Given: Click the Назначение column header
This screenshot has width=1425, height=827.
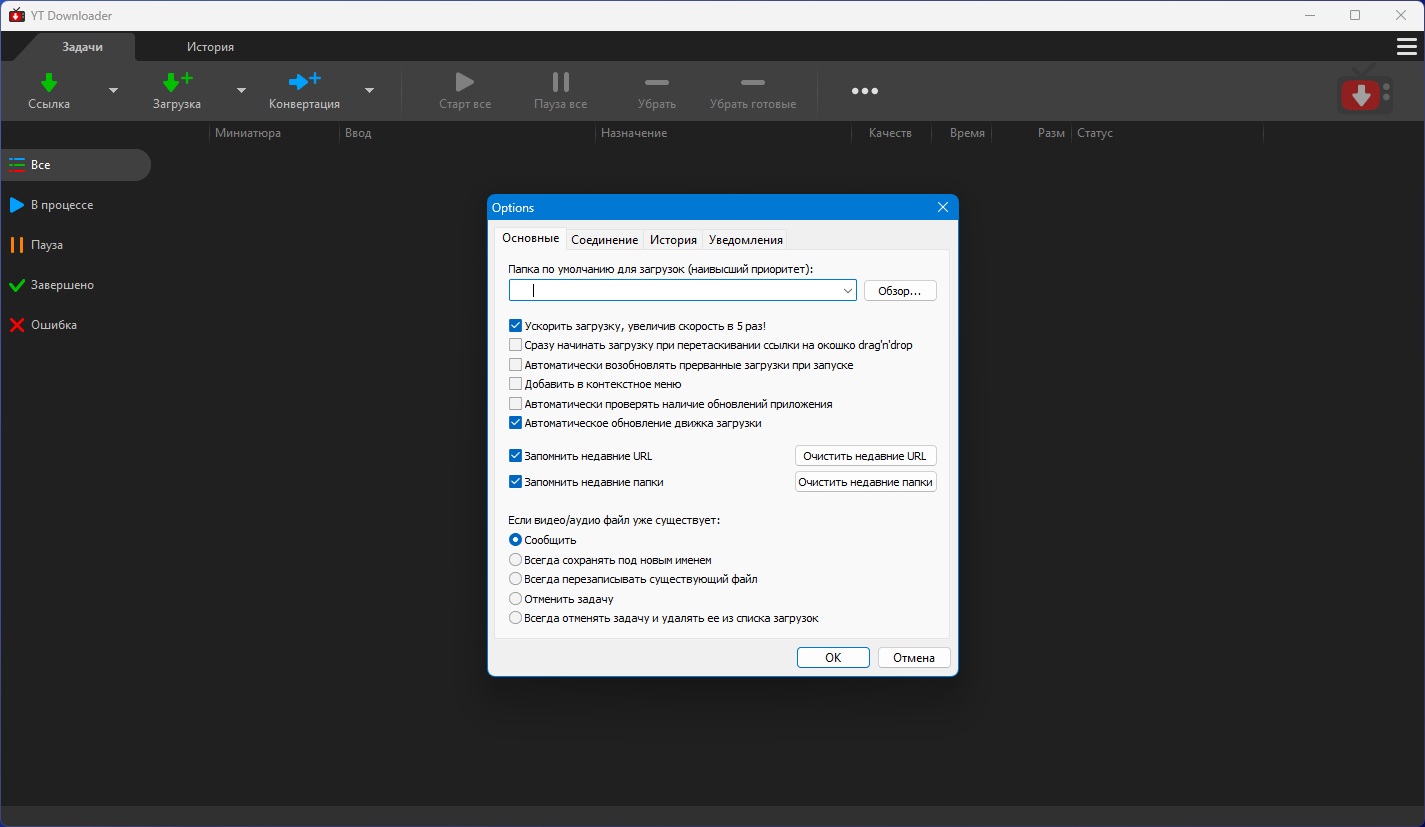Looking at the screenshot, I should [x=724, y=133].
